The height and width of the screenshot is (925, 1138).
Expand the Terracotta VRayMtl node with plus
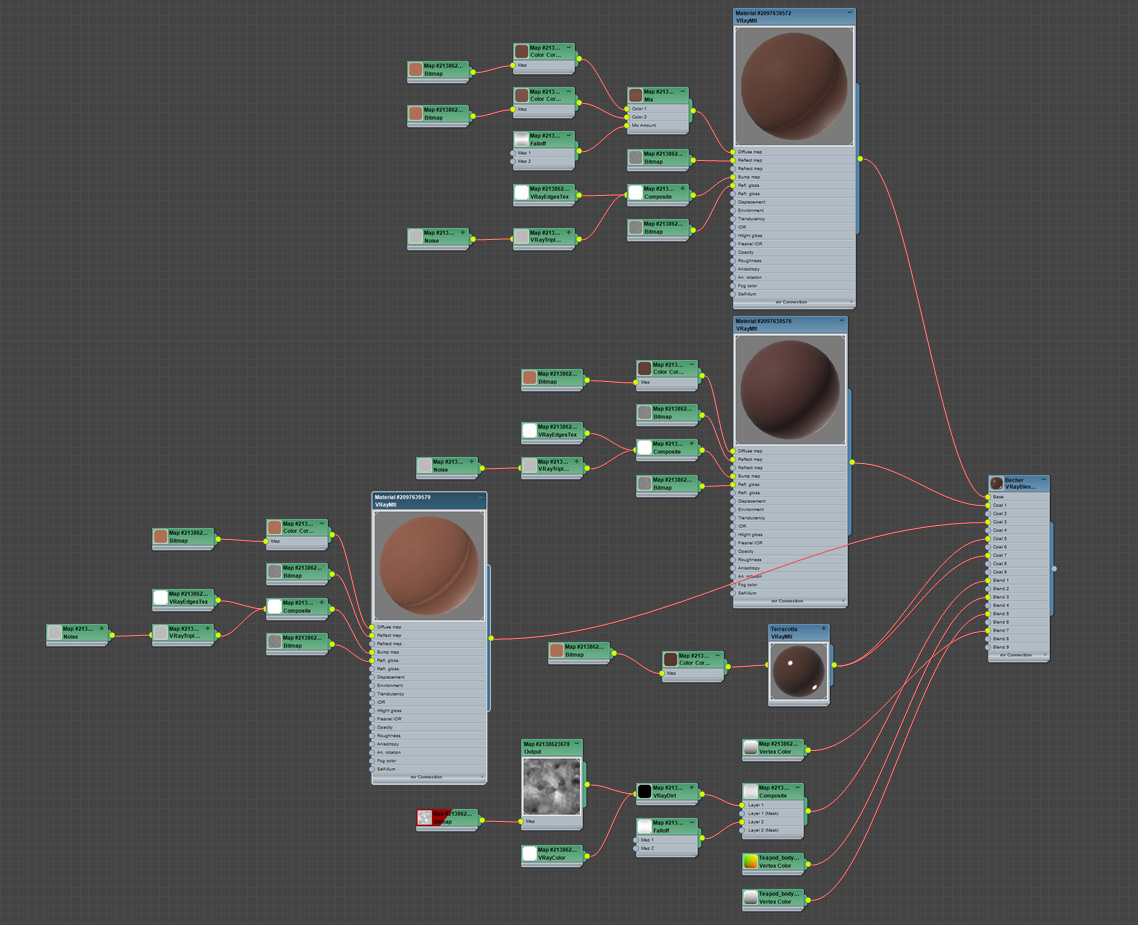coord(824,628)
